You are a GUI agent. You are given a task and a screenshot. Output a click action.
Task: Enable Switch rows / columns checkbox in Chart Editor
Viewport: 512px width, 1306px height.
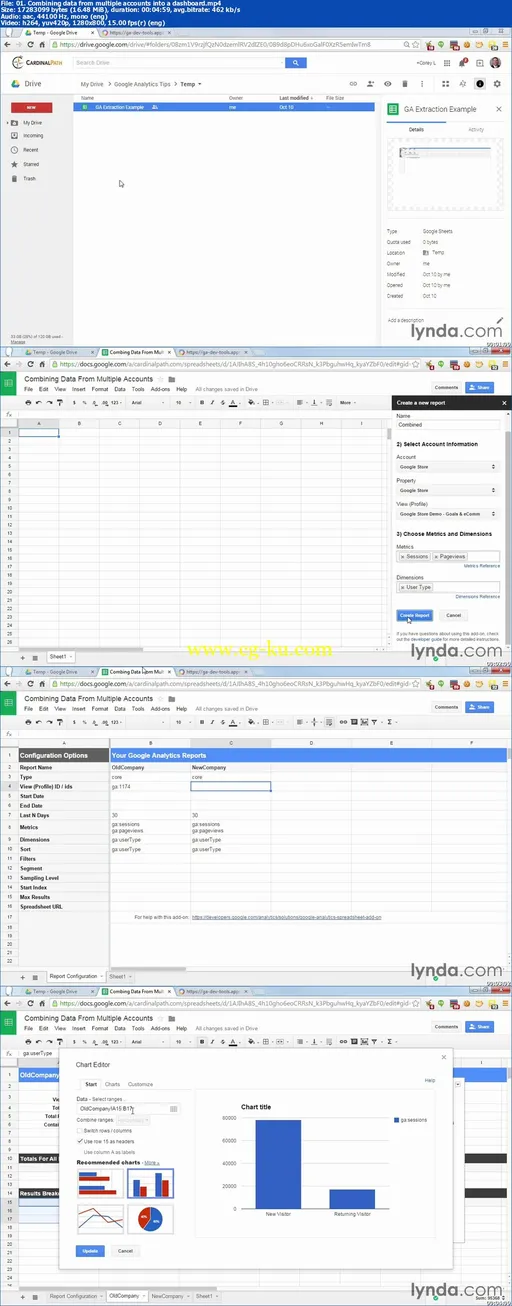click(x=80, y=1130)
